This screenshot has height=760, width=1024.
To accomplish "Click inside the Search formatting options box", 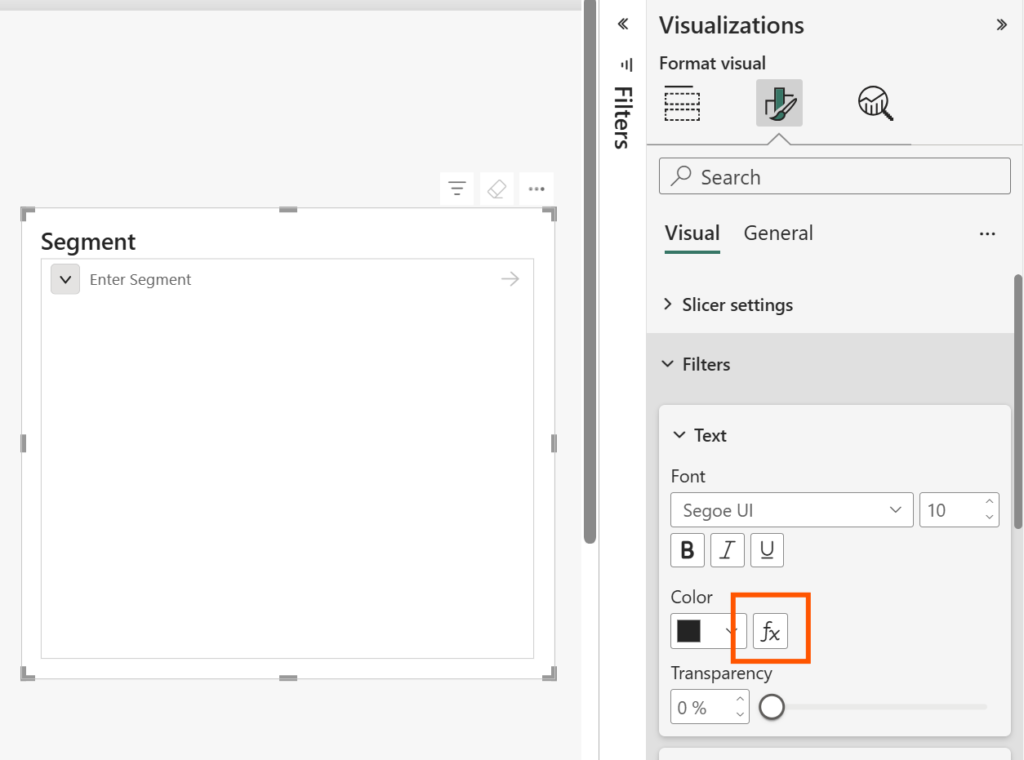I will pos(835,176).
